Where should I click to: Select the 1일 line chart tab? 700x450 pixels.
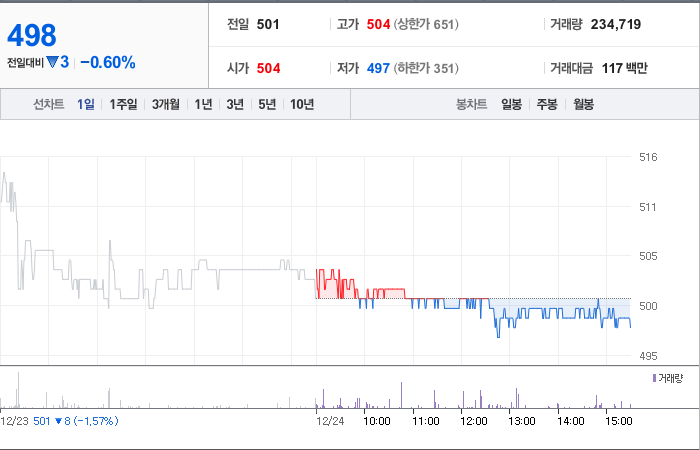tap(85, 104)
